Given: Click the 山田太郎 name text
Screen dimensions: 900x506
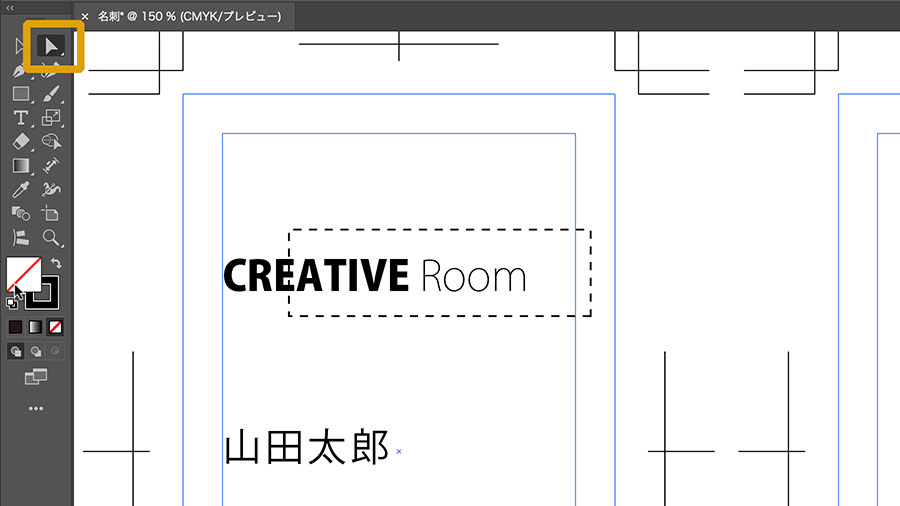Looking at the screenshot, I should 307,447.
